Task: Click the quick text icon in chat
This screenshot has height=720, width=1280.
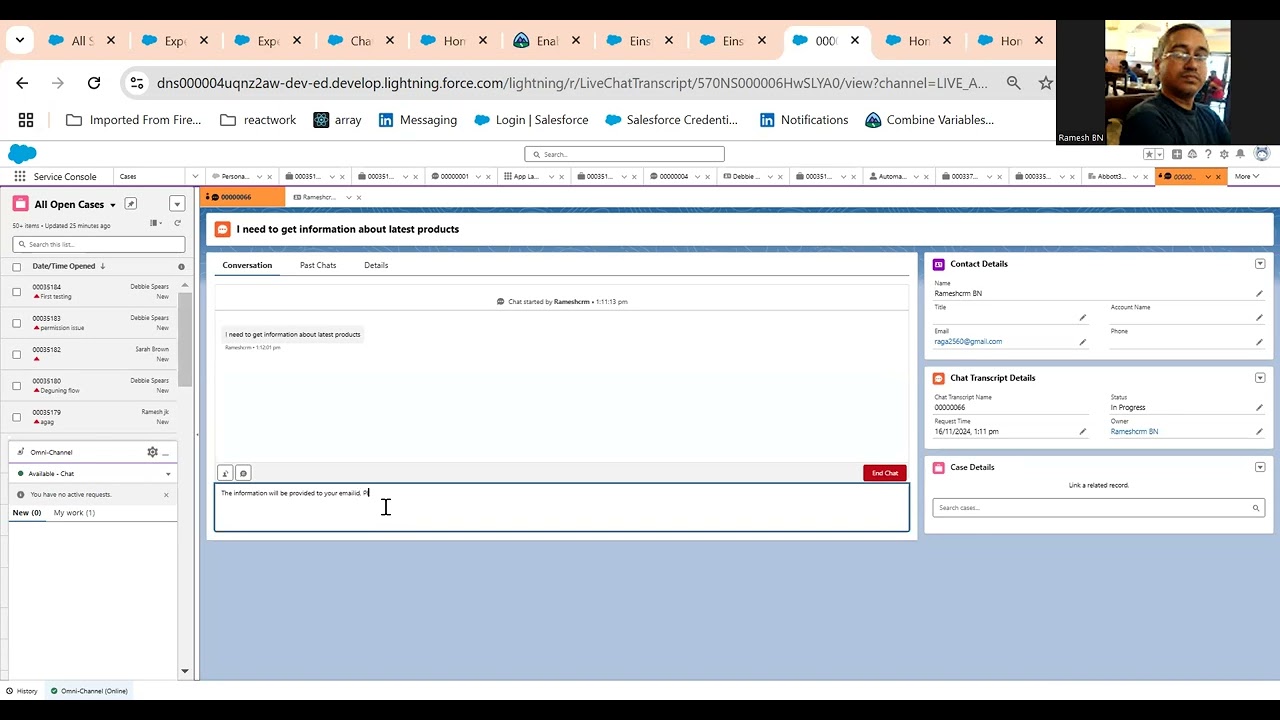Action: 243,473
